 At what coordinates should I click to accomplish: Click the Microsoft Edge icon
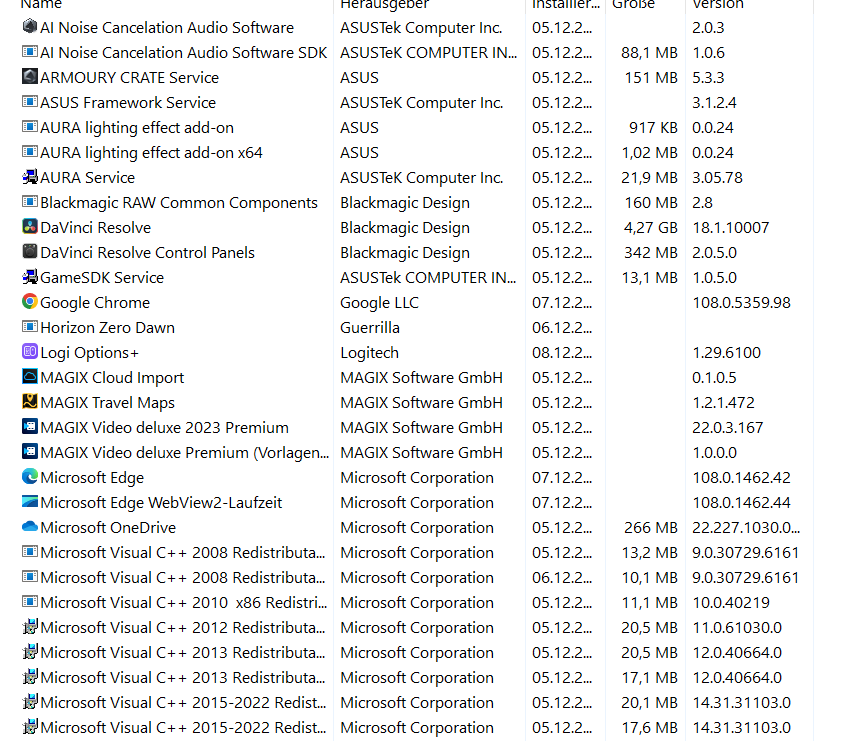(30, 476)
